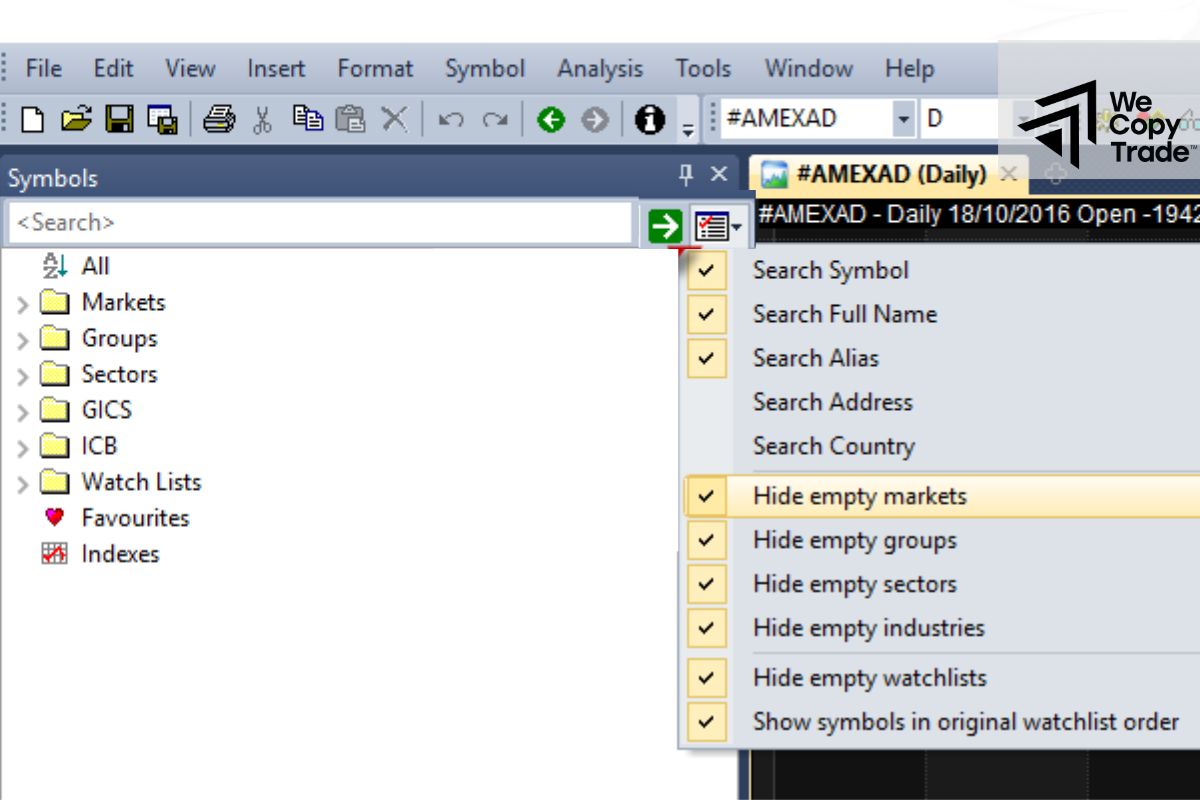Viewport: 1200px width, 800px height.
Task: Click the Save floppy disk icon
Action: [x=120, y=120]
